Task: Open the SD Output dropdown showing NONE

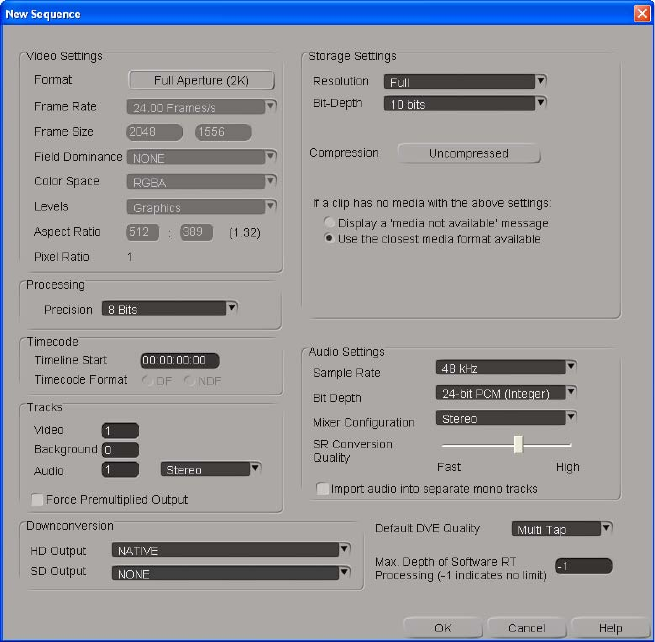Action: point(231,573)
